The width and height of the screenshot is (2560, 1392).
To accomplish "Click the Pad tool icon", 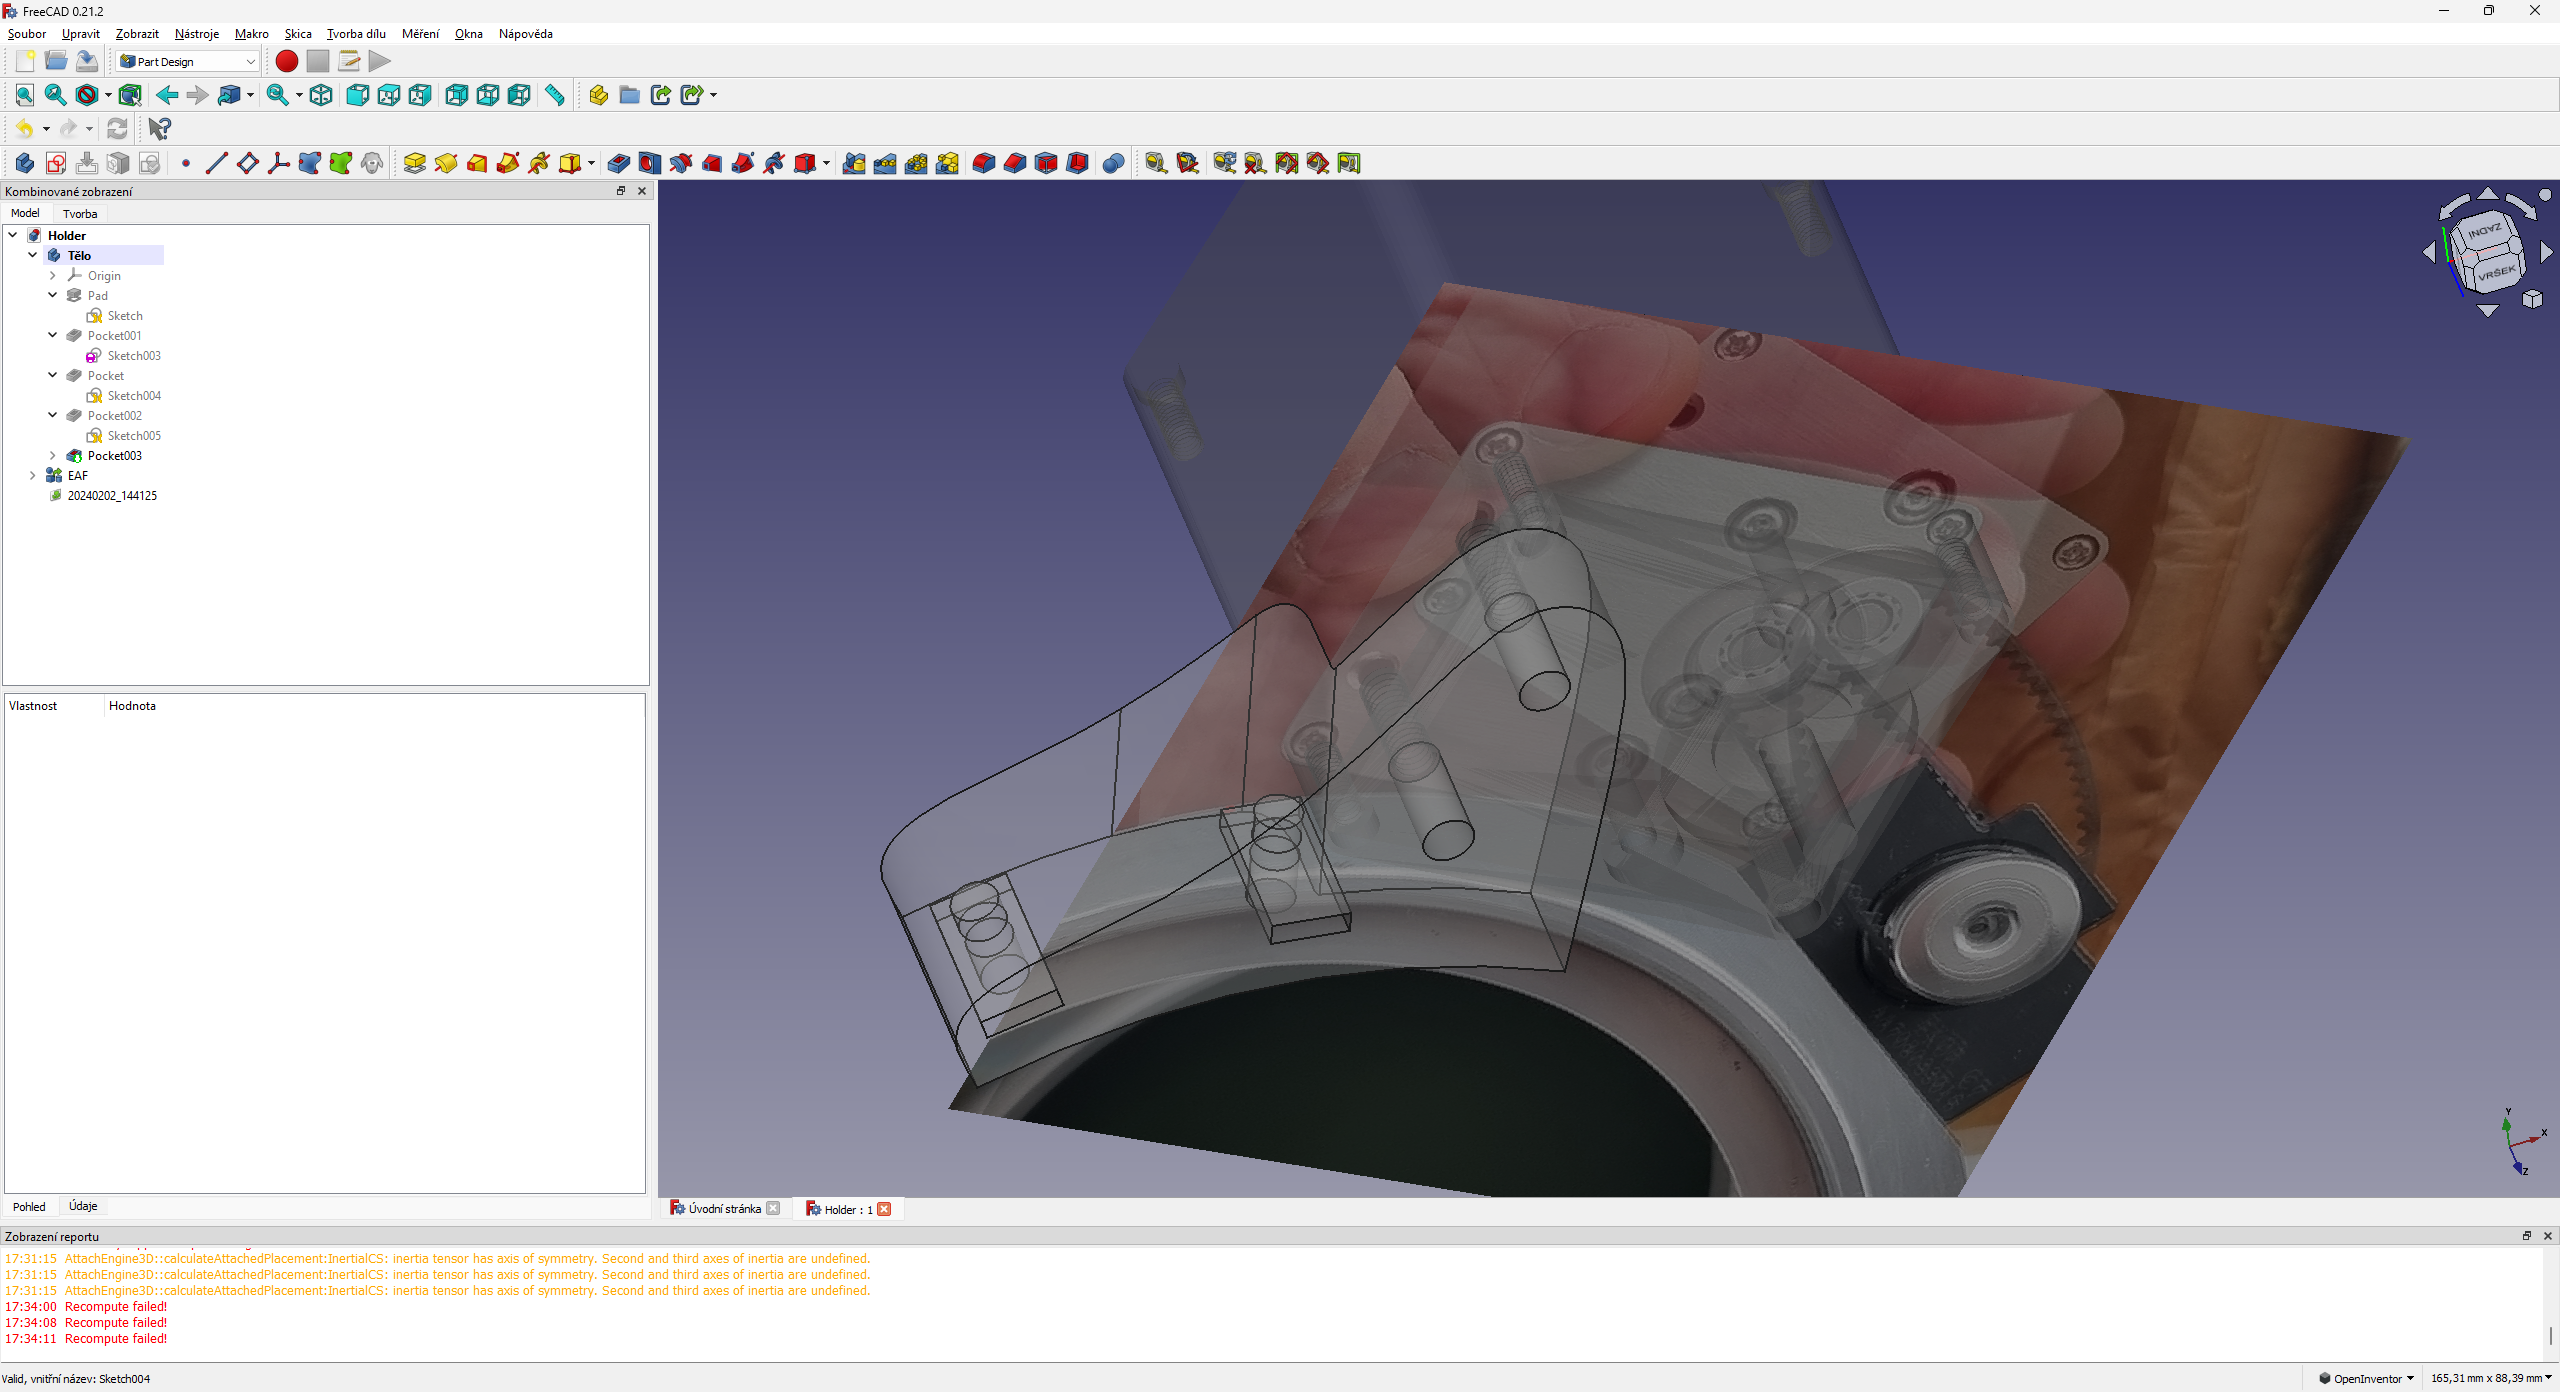I will 415,163.
